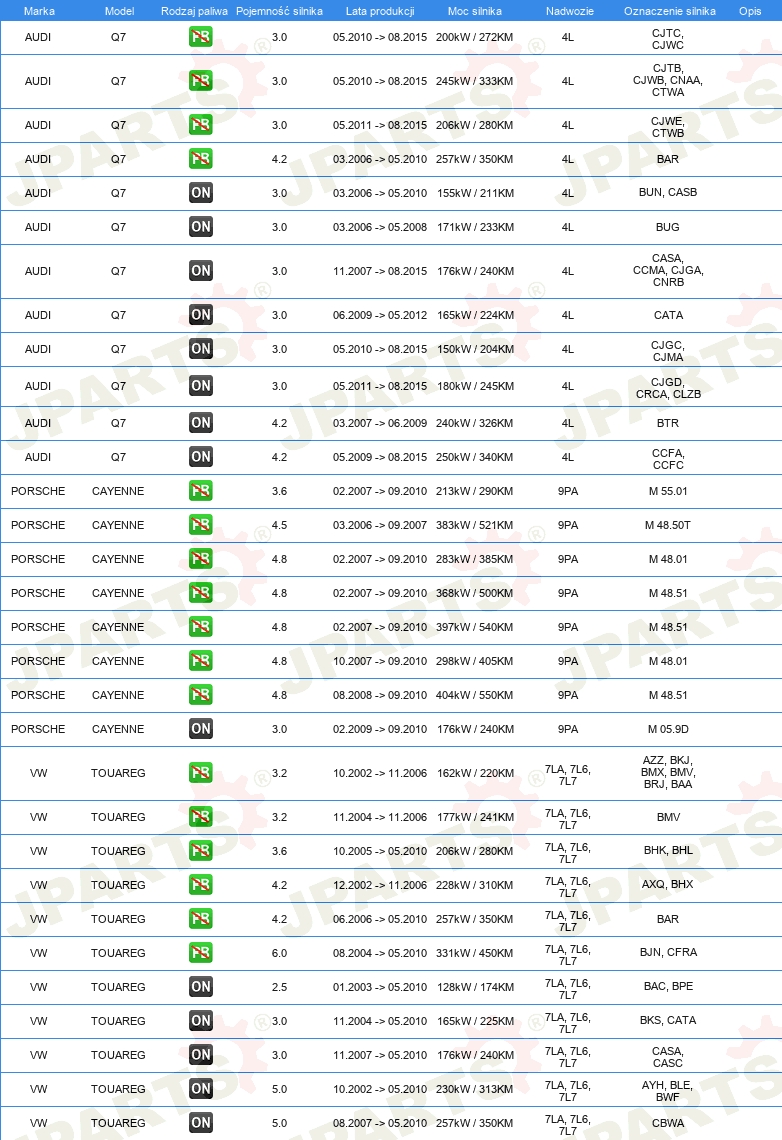Viewport: 782px width, 1140px height.
Task: Click petrol icon in Audi Q7 BAR engine row
Action: [201, 158]
